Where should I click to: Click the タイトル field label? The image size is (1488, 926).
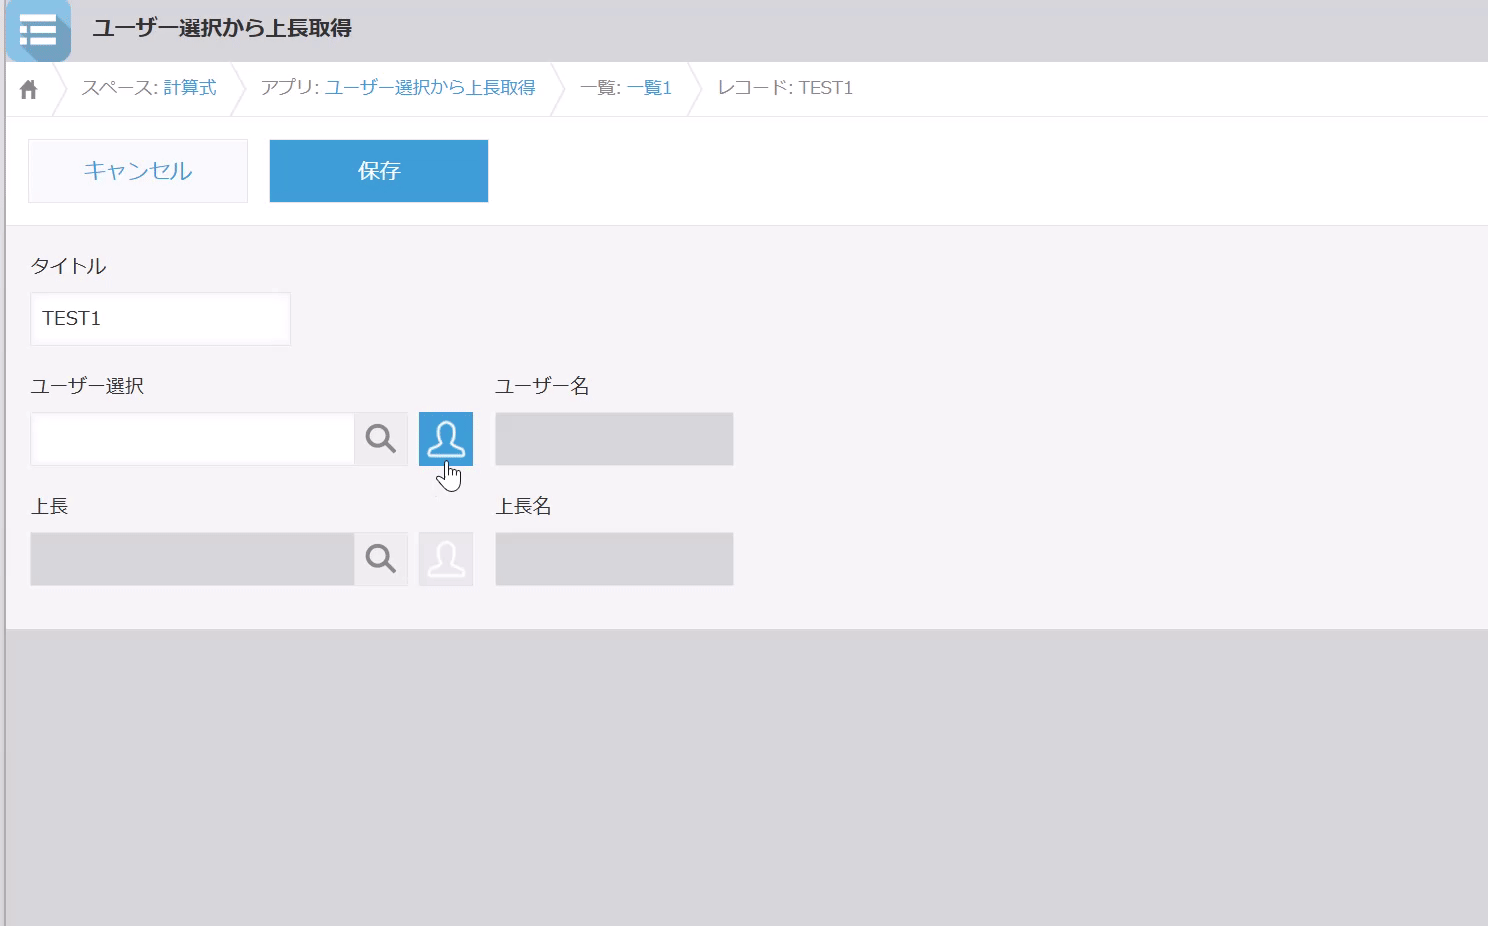[x=68, y=266]
